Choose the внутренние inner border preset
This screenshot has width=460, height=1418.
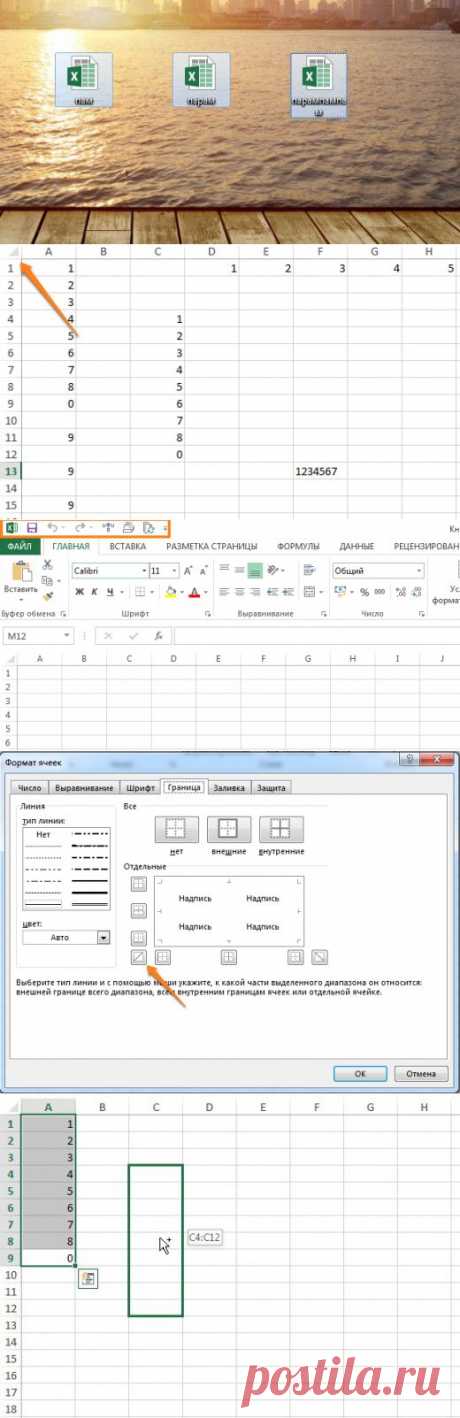tap(282, 829)
